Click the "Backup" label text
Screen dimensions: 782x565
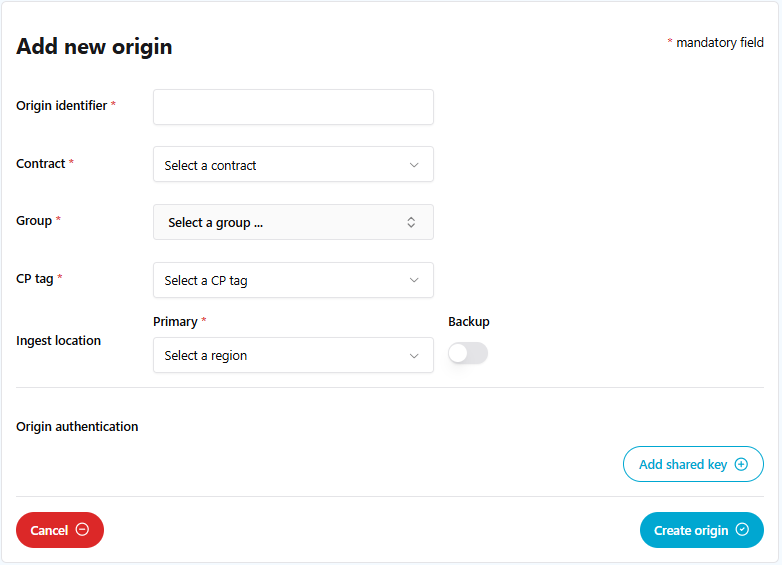pyautogui.click(x=469, y=322)
